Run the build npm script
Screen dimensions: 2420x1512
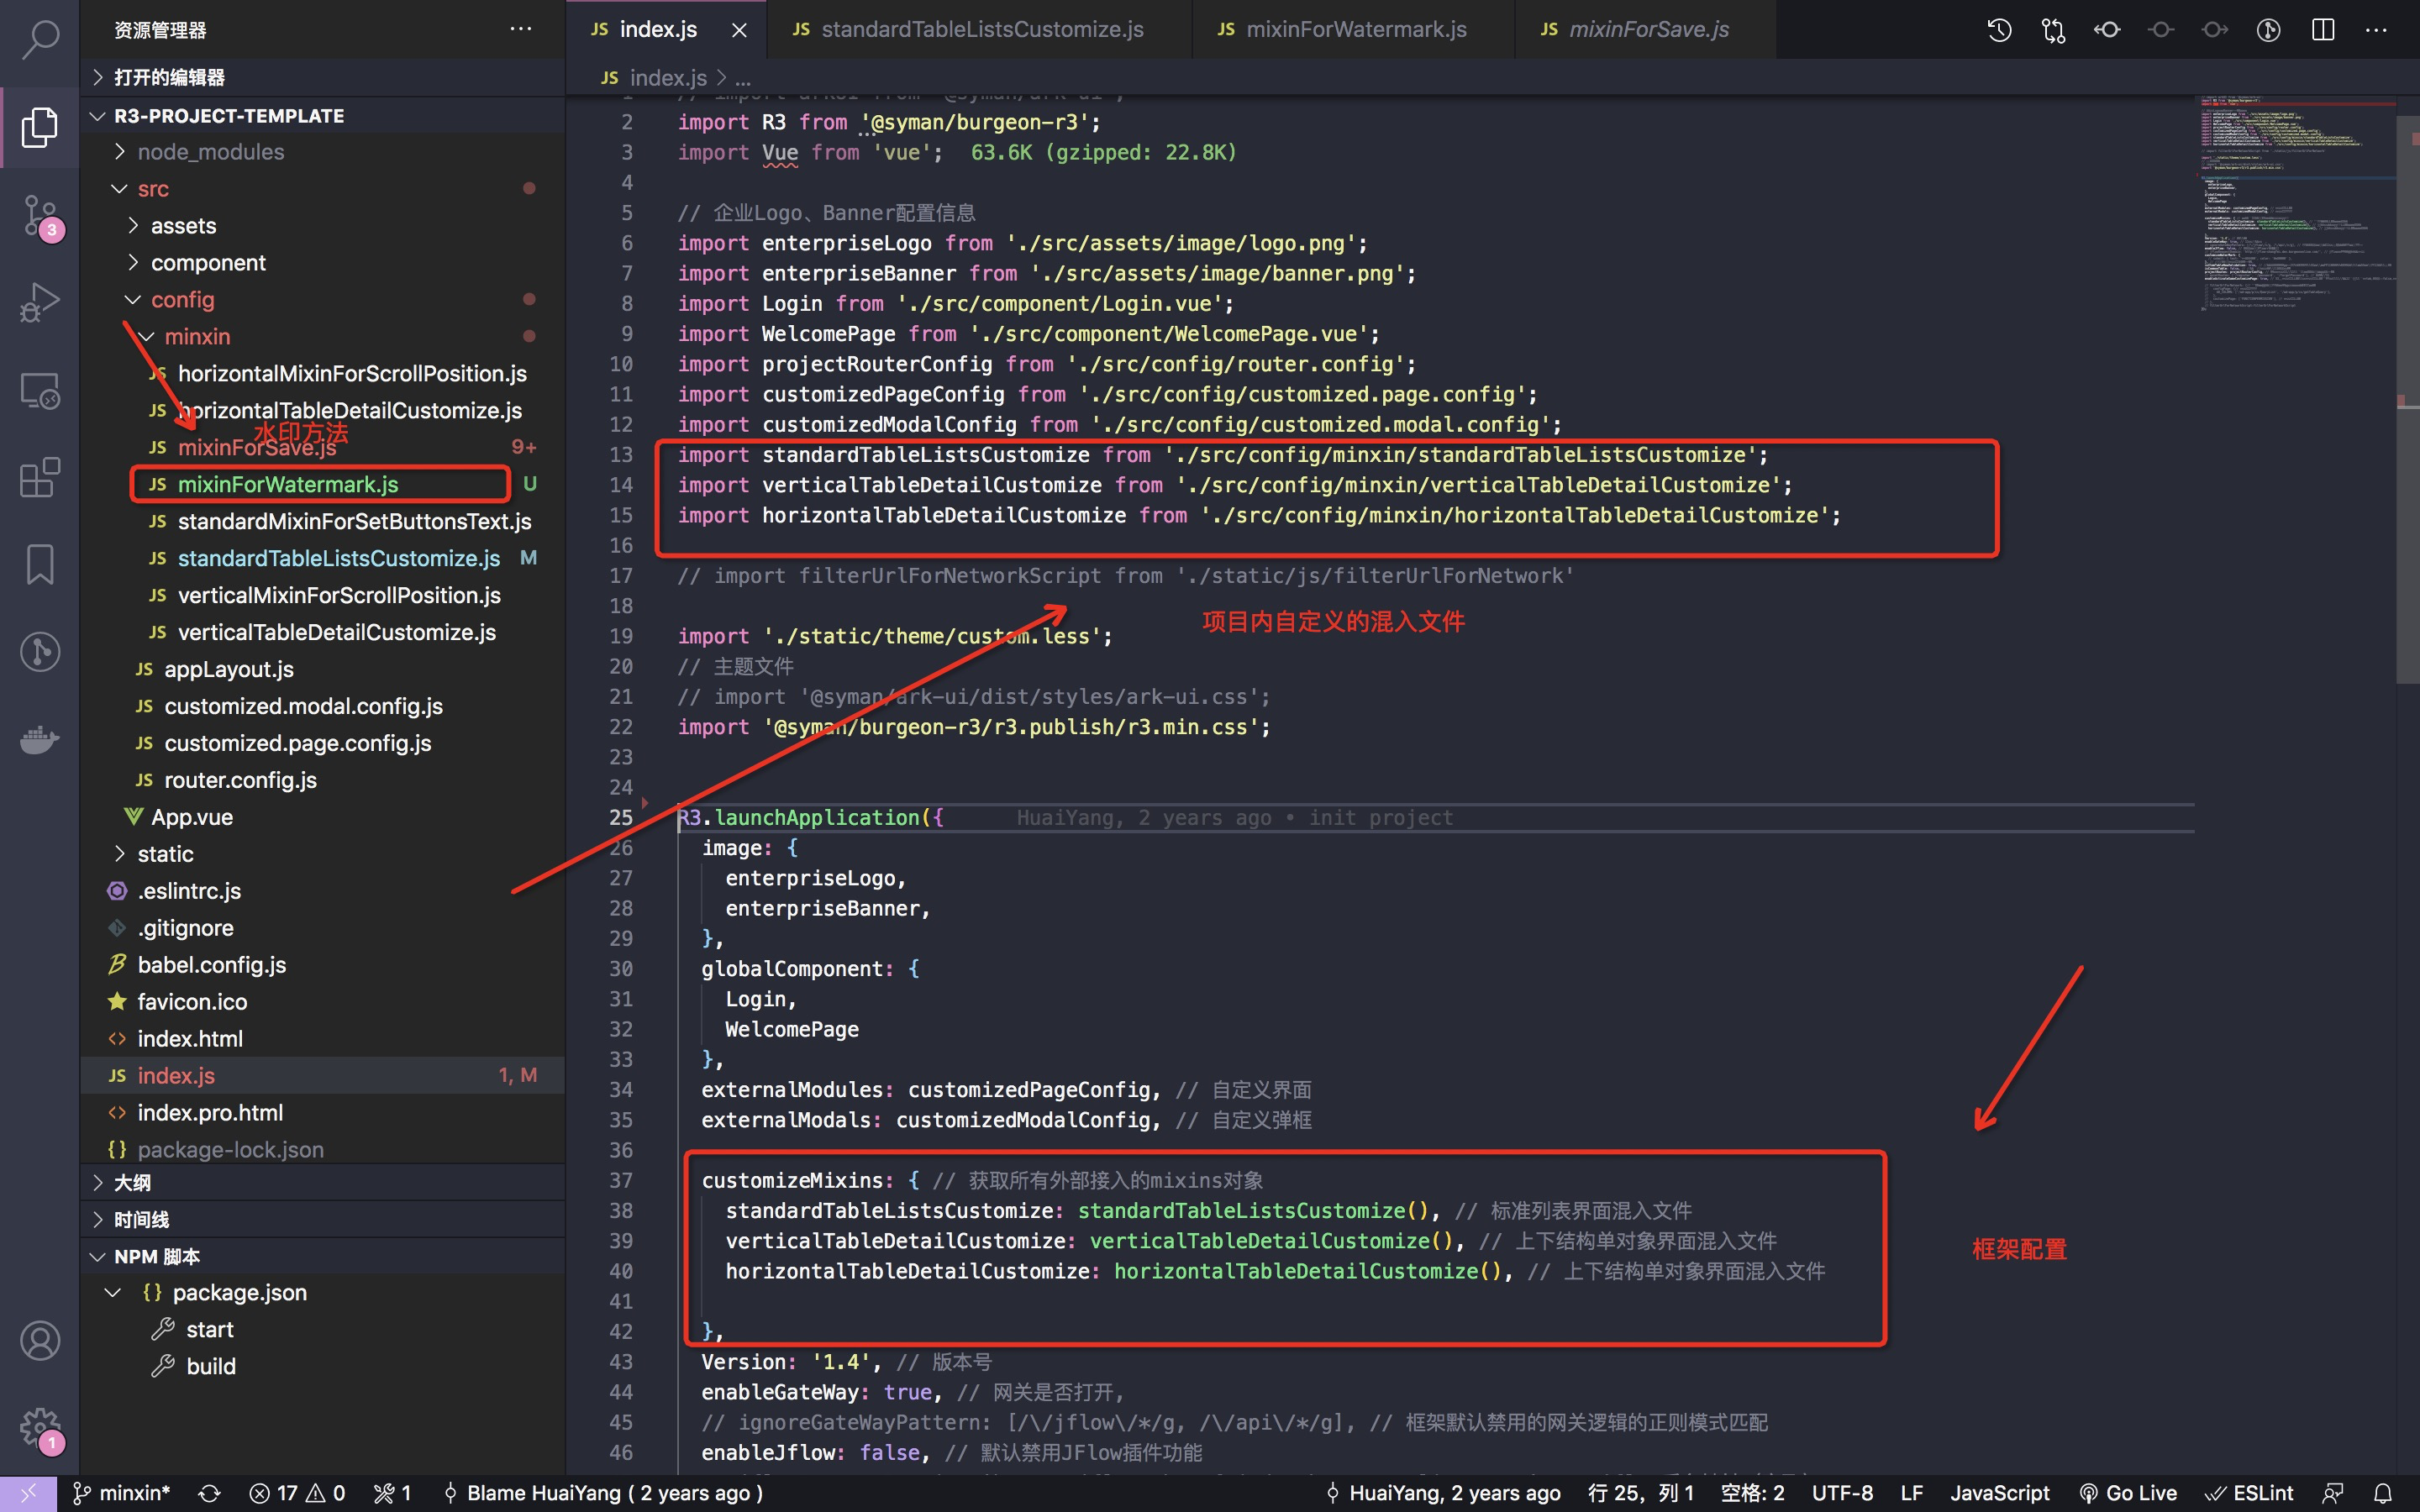[x=322, y=1367]
